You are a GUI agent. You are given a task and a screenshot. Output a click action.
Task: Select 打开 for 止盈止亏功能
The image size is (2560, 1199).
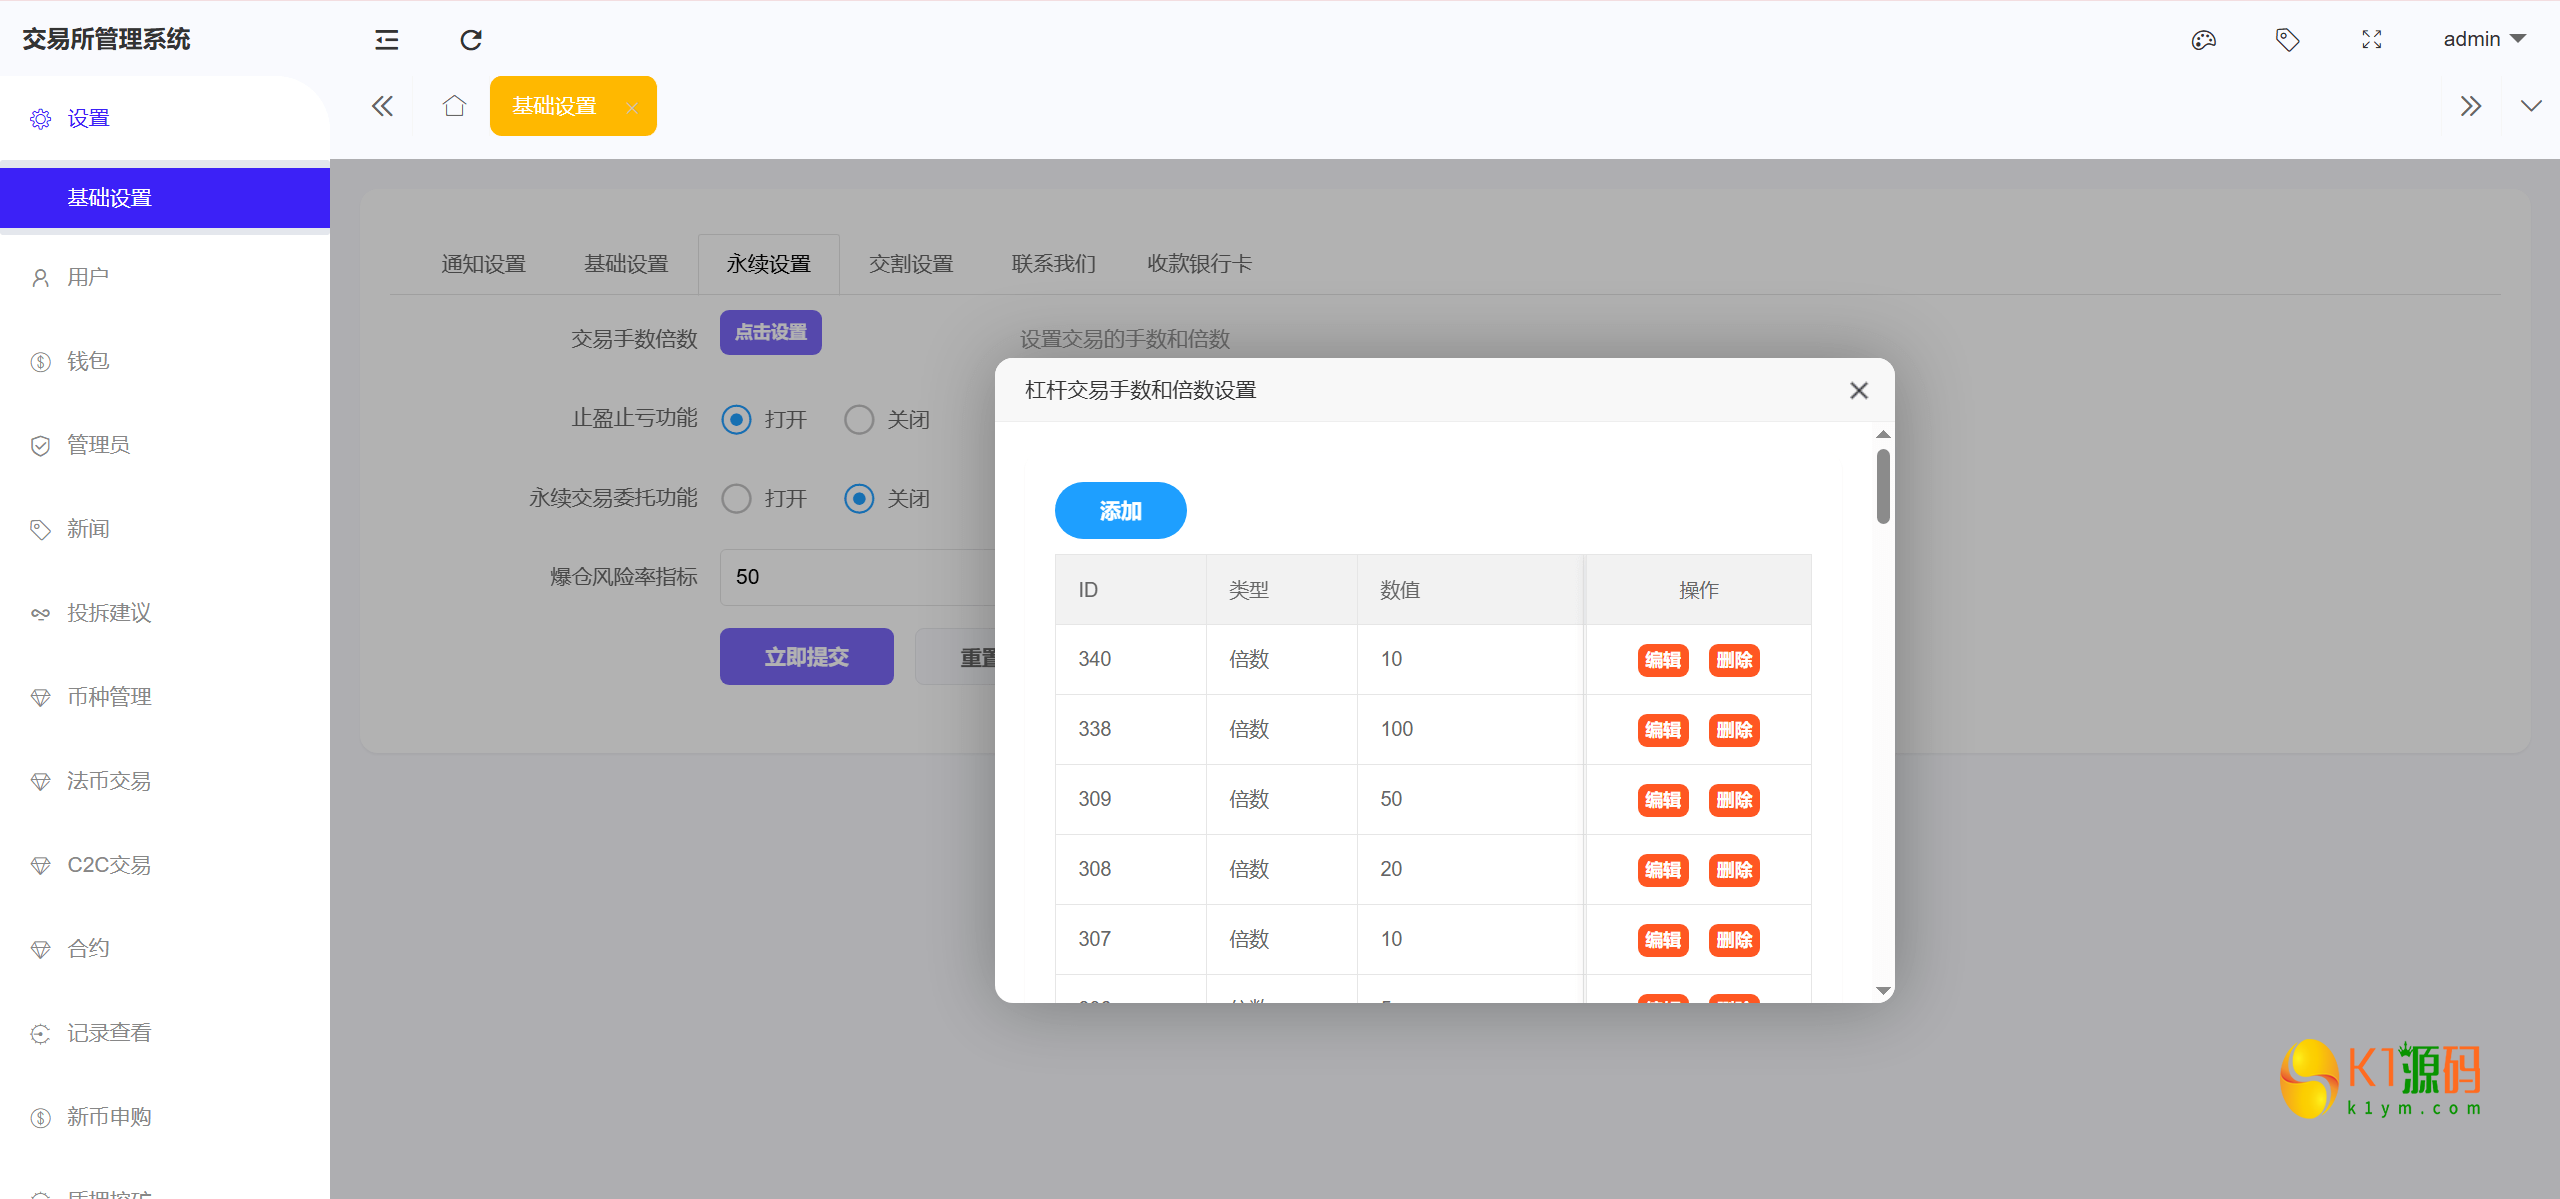(x=736, y=419)
